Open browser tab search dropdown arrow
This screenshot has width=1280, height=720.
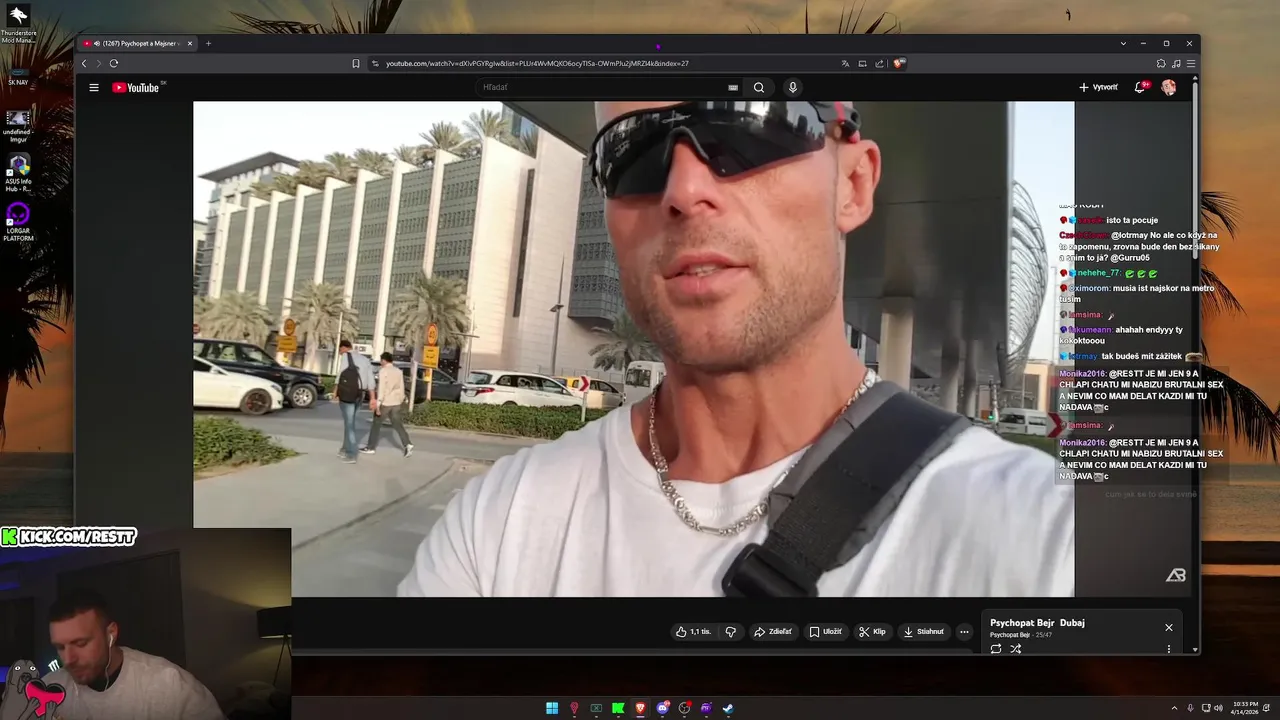(1123, 44)
